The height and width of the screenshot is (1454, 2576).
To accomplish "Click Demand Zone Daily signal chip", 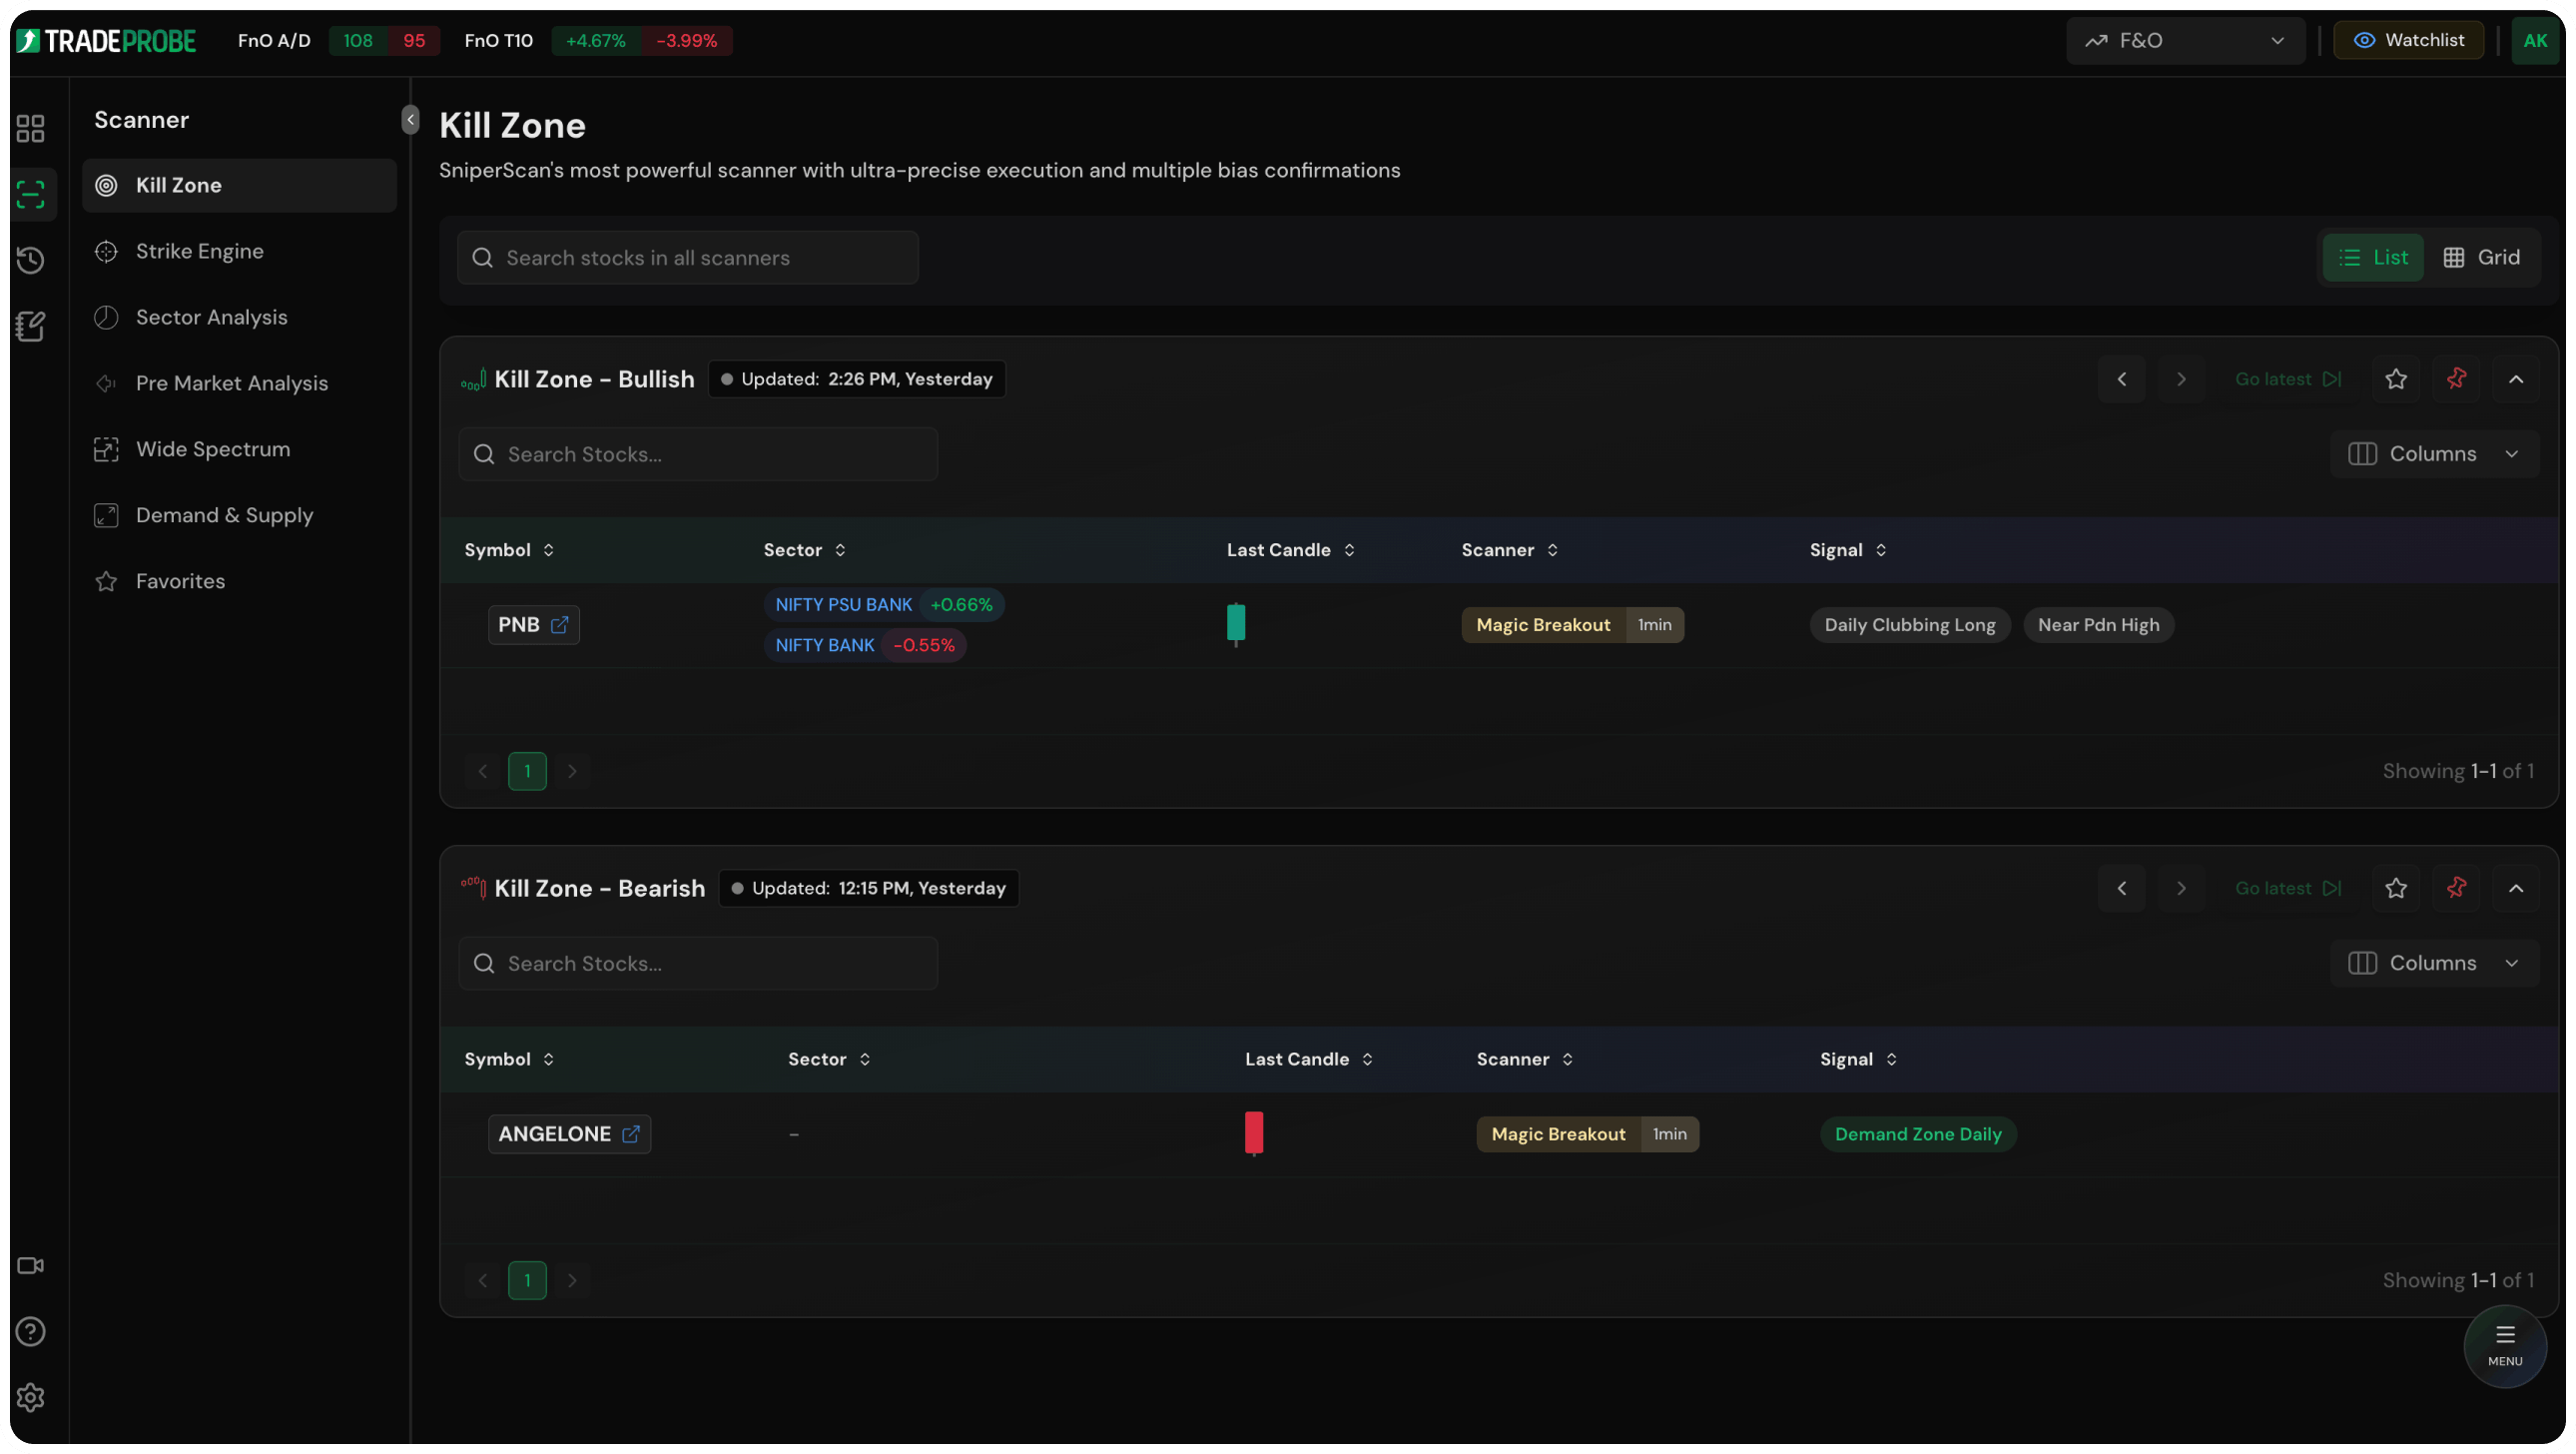I will coord(1917,1134).
